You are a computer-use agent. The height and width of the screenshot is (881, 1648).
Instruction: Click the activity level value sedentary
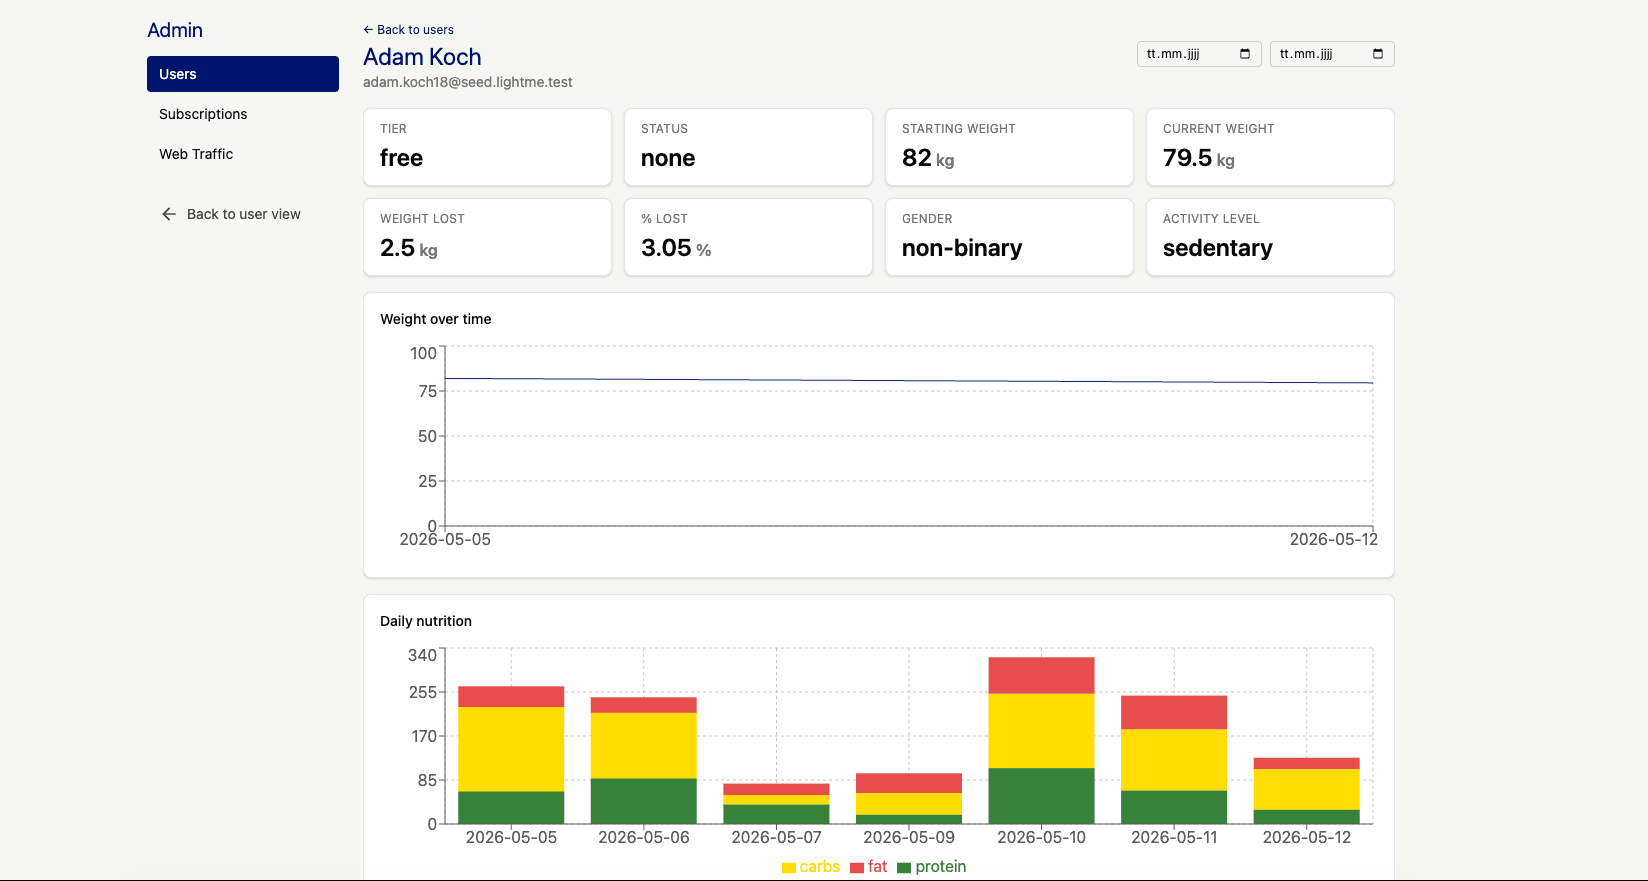click(1218, 248)
